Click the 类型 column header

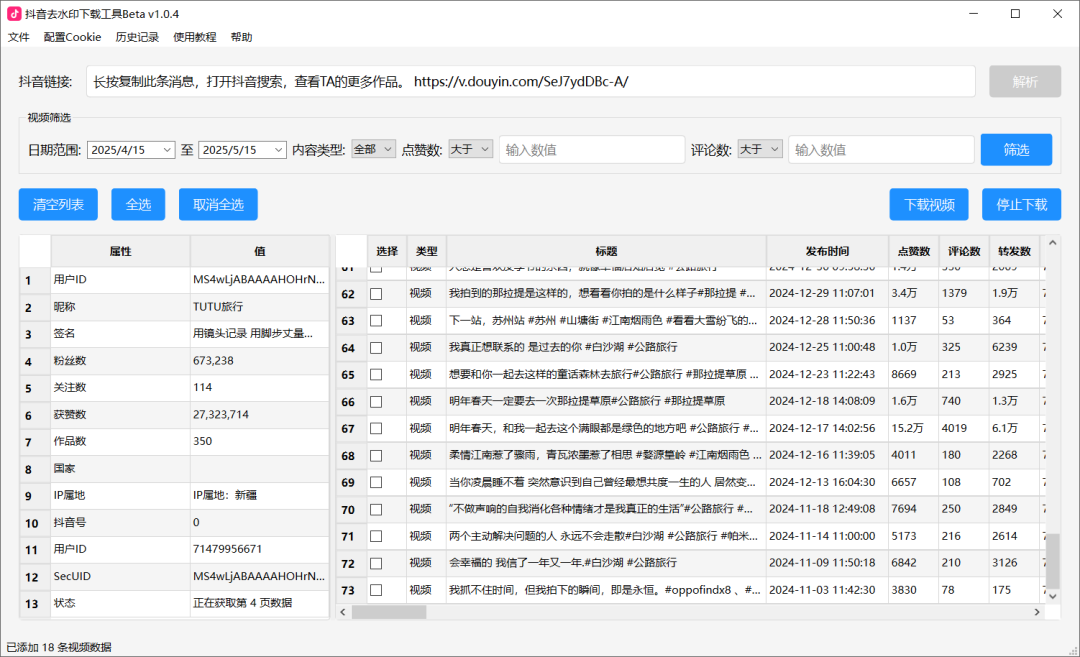coord(426,251)
